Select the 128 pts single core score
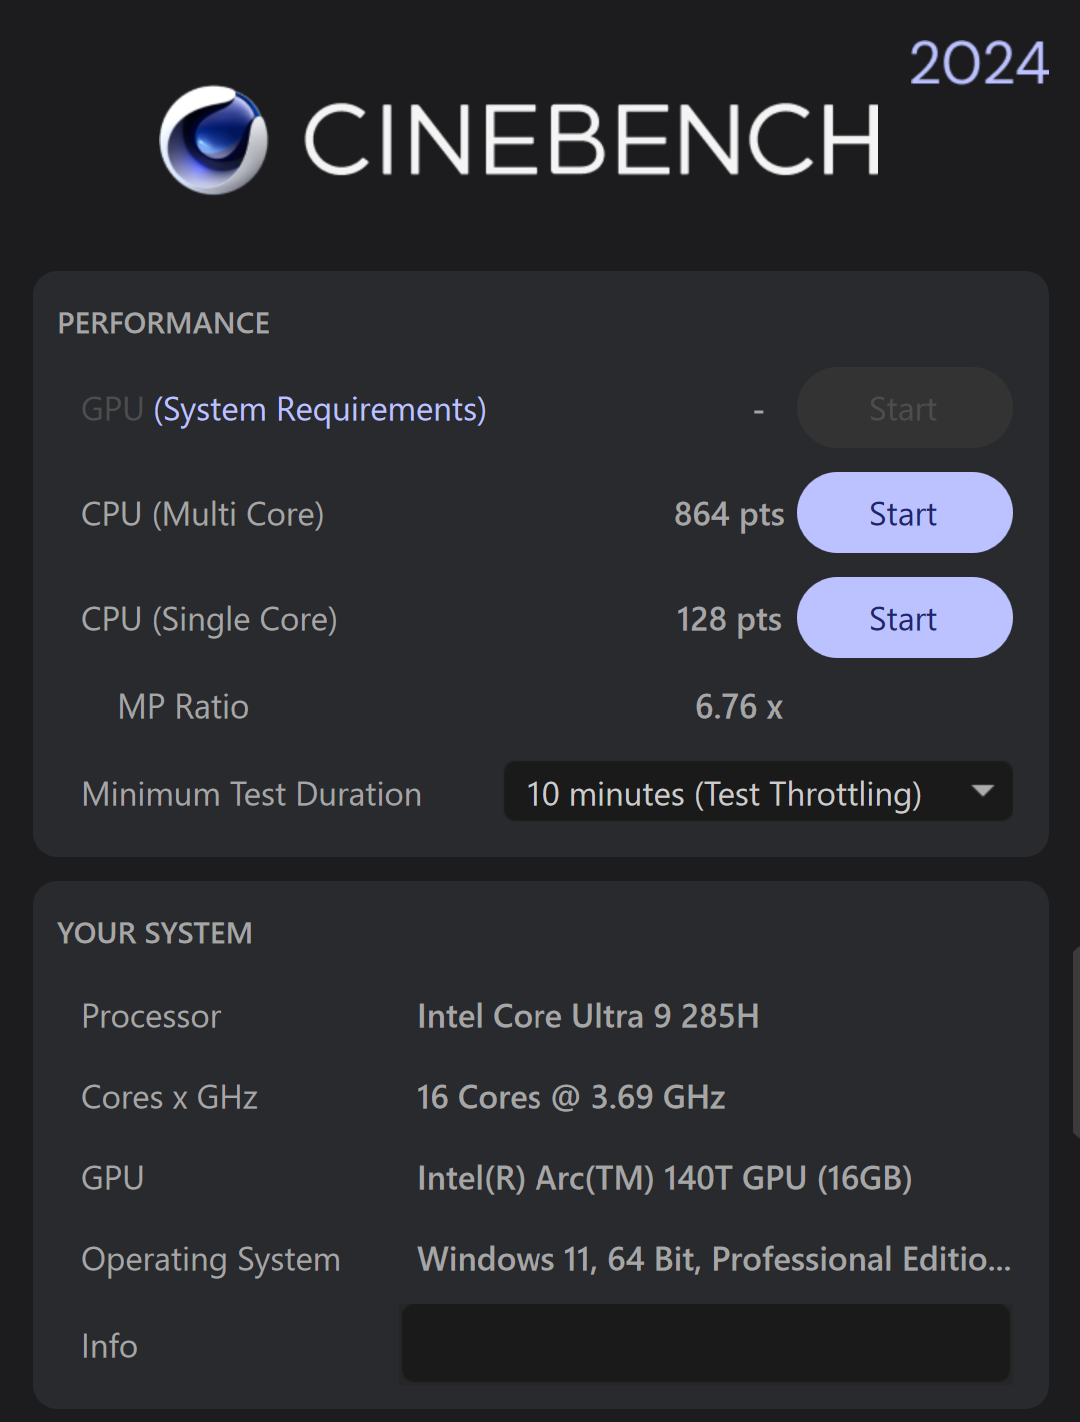Image resolution: width=1080 pixels, height=1422 pixels. 728,619
